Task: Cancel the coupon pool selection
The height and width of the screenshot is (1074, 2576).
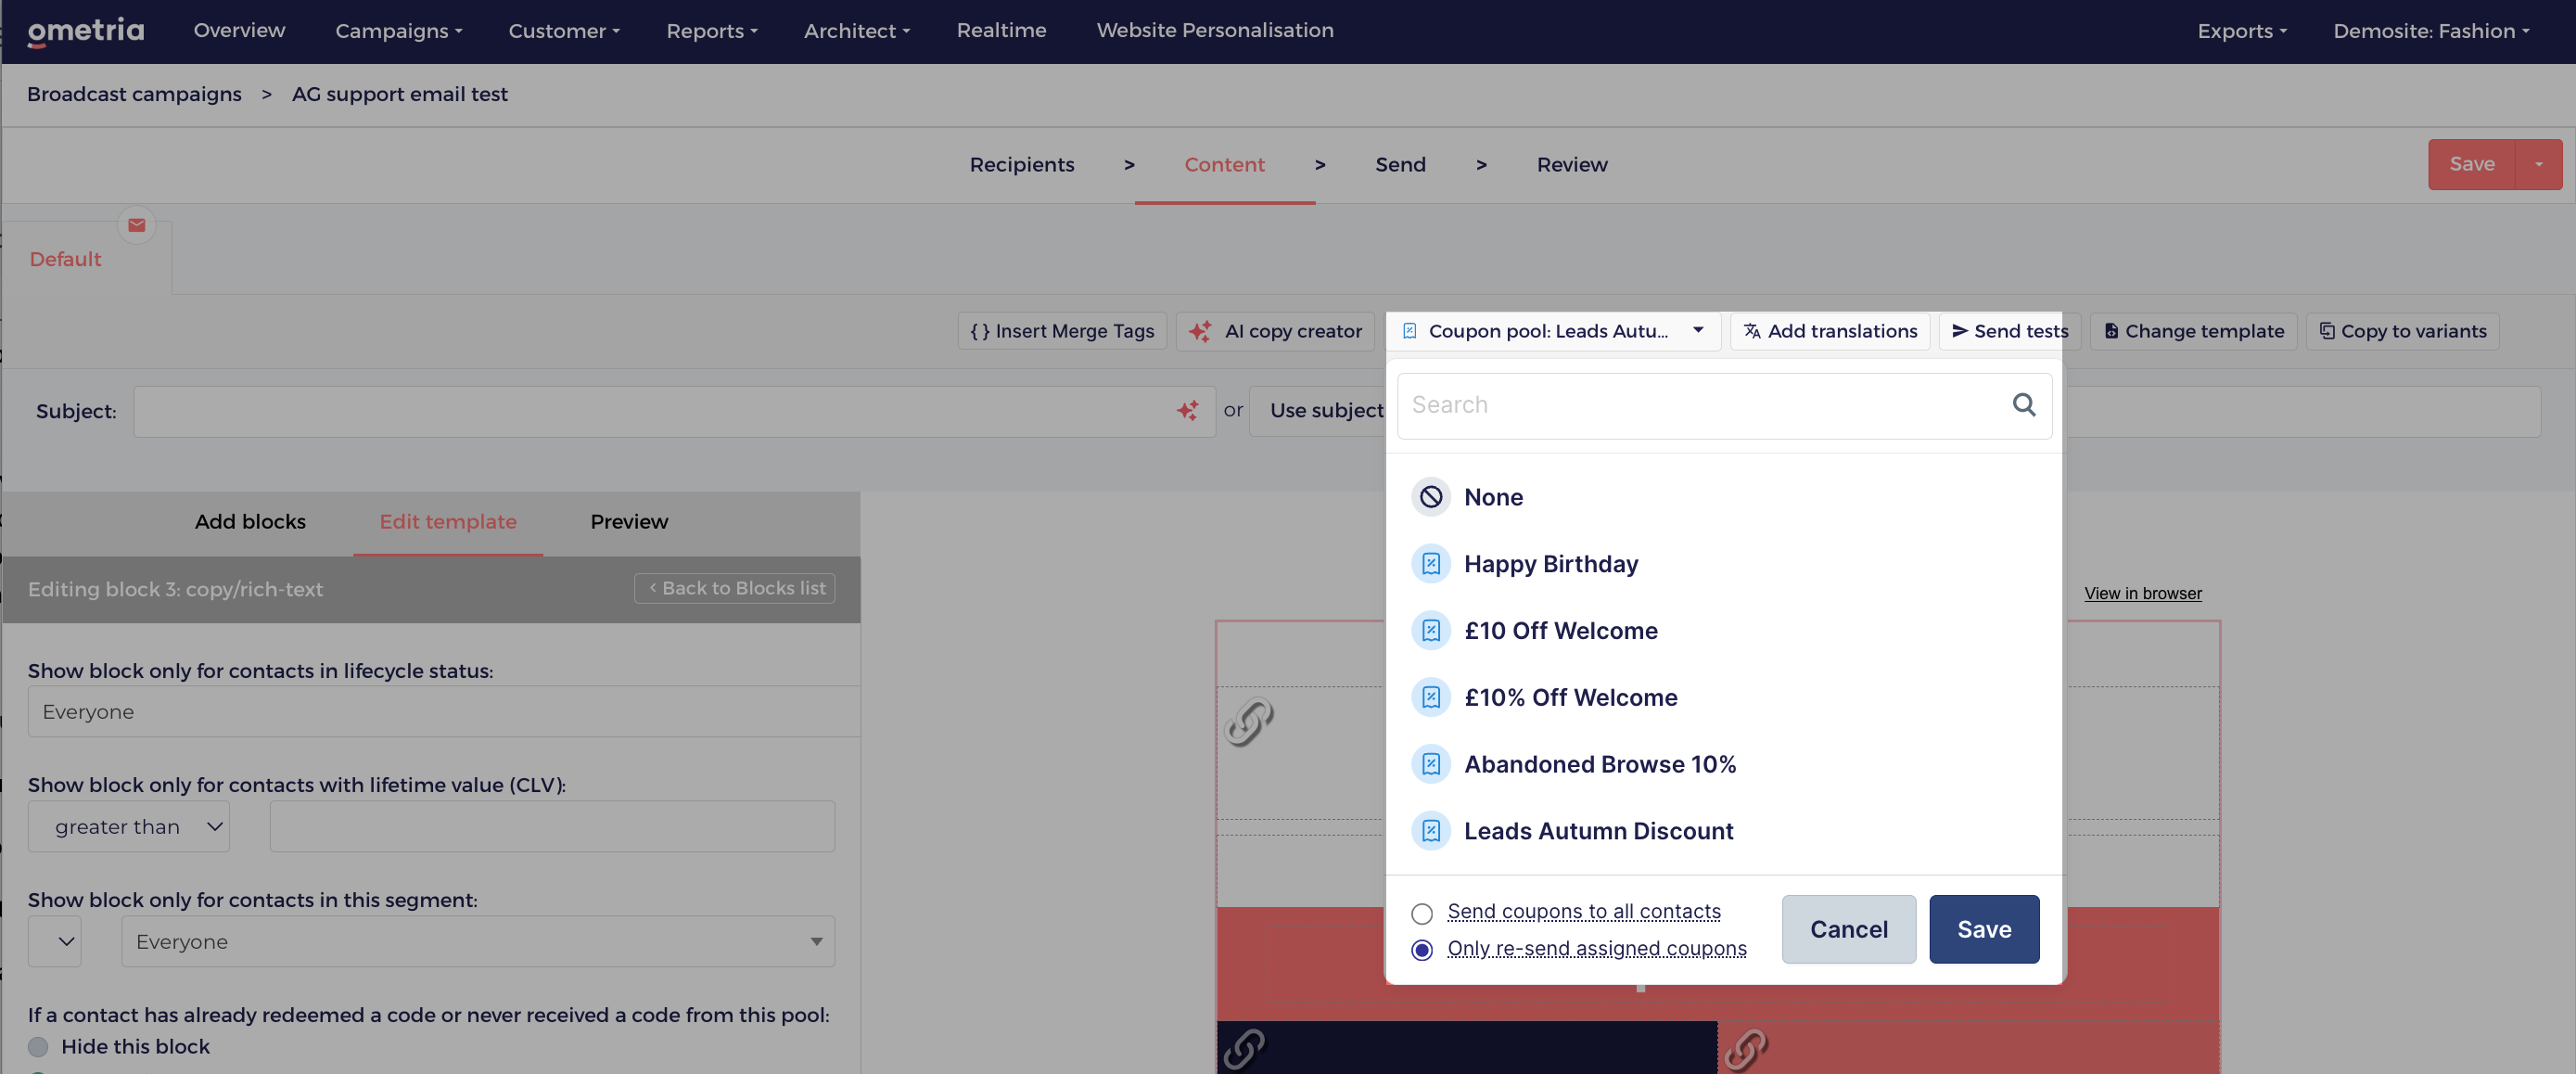Action: 1849,929
